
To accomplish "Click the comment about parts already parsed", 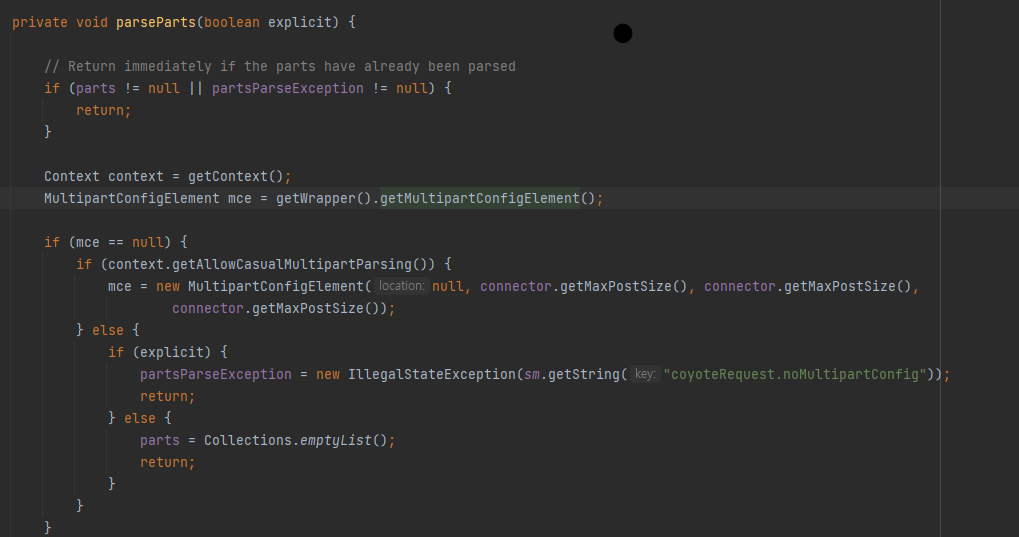I will click(x=279, y=66).
